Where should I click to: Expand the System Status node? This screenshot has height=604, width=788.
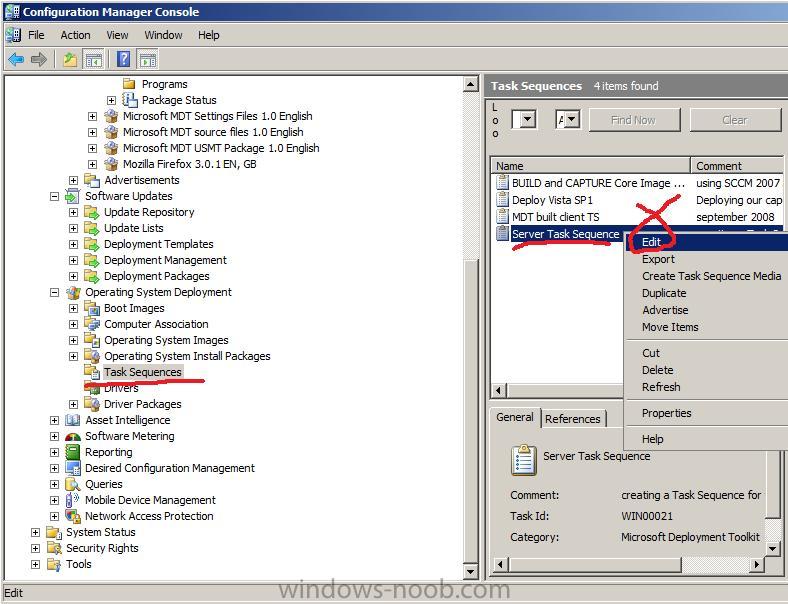[35, 532]
